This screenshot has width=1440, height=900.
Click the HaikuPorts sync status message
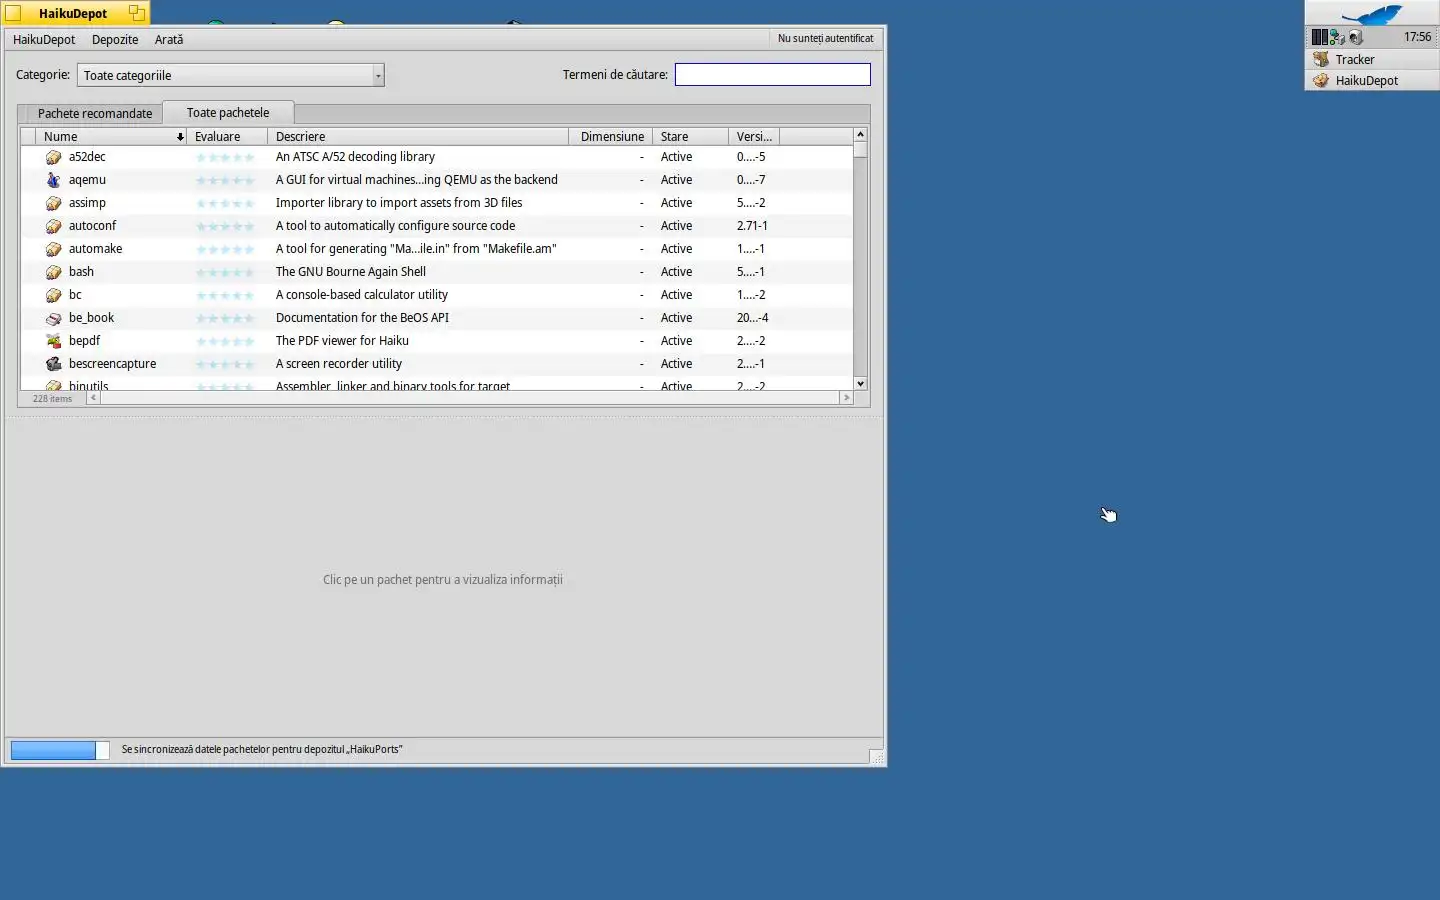[x=262, y=750]
